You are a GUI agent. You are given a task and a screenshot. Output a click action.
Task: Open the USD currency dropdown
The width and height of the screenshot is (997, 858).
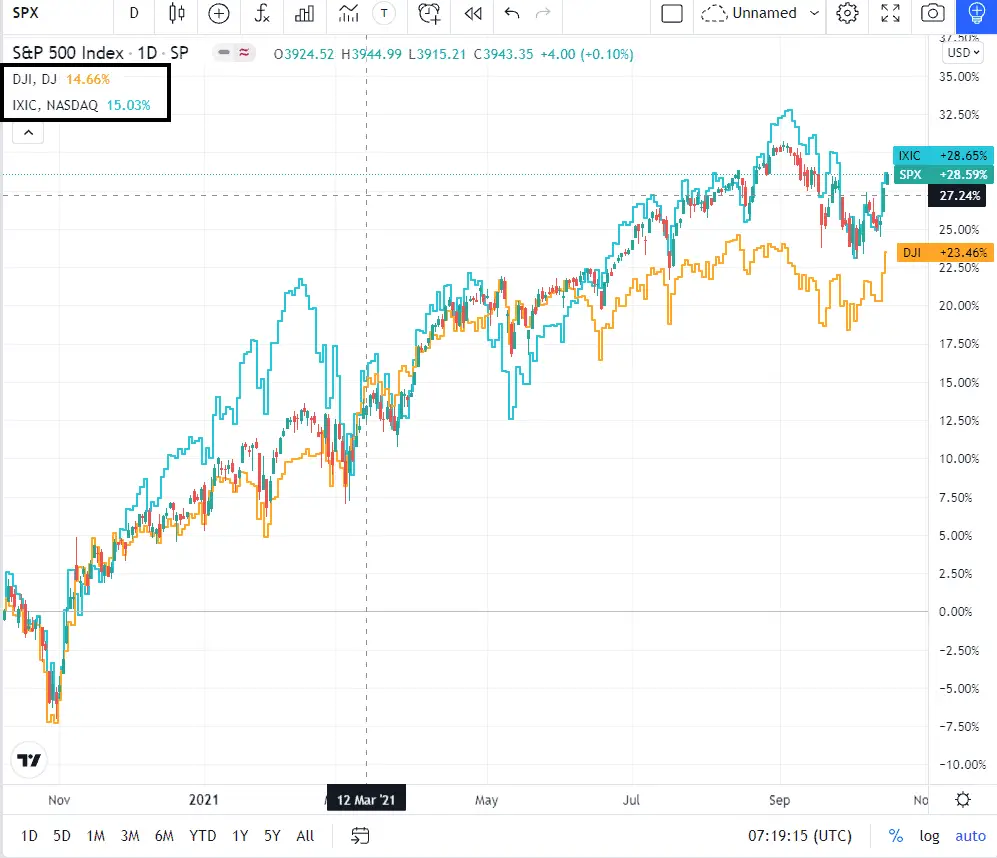point(963,53)
